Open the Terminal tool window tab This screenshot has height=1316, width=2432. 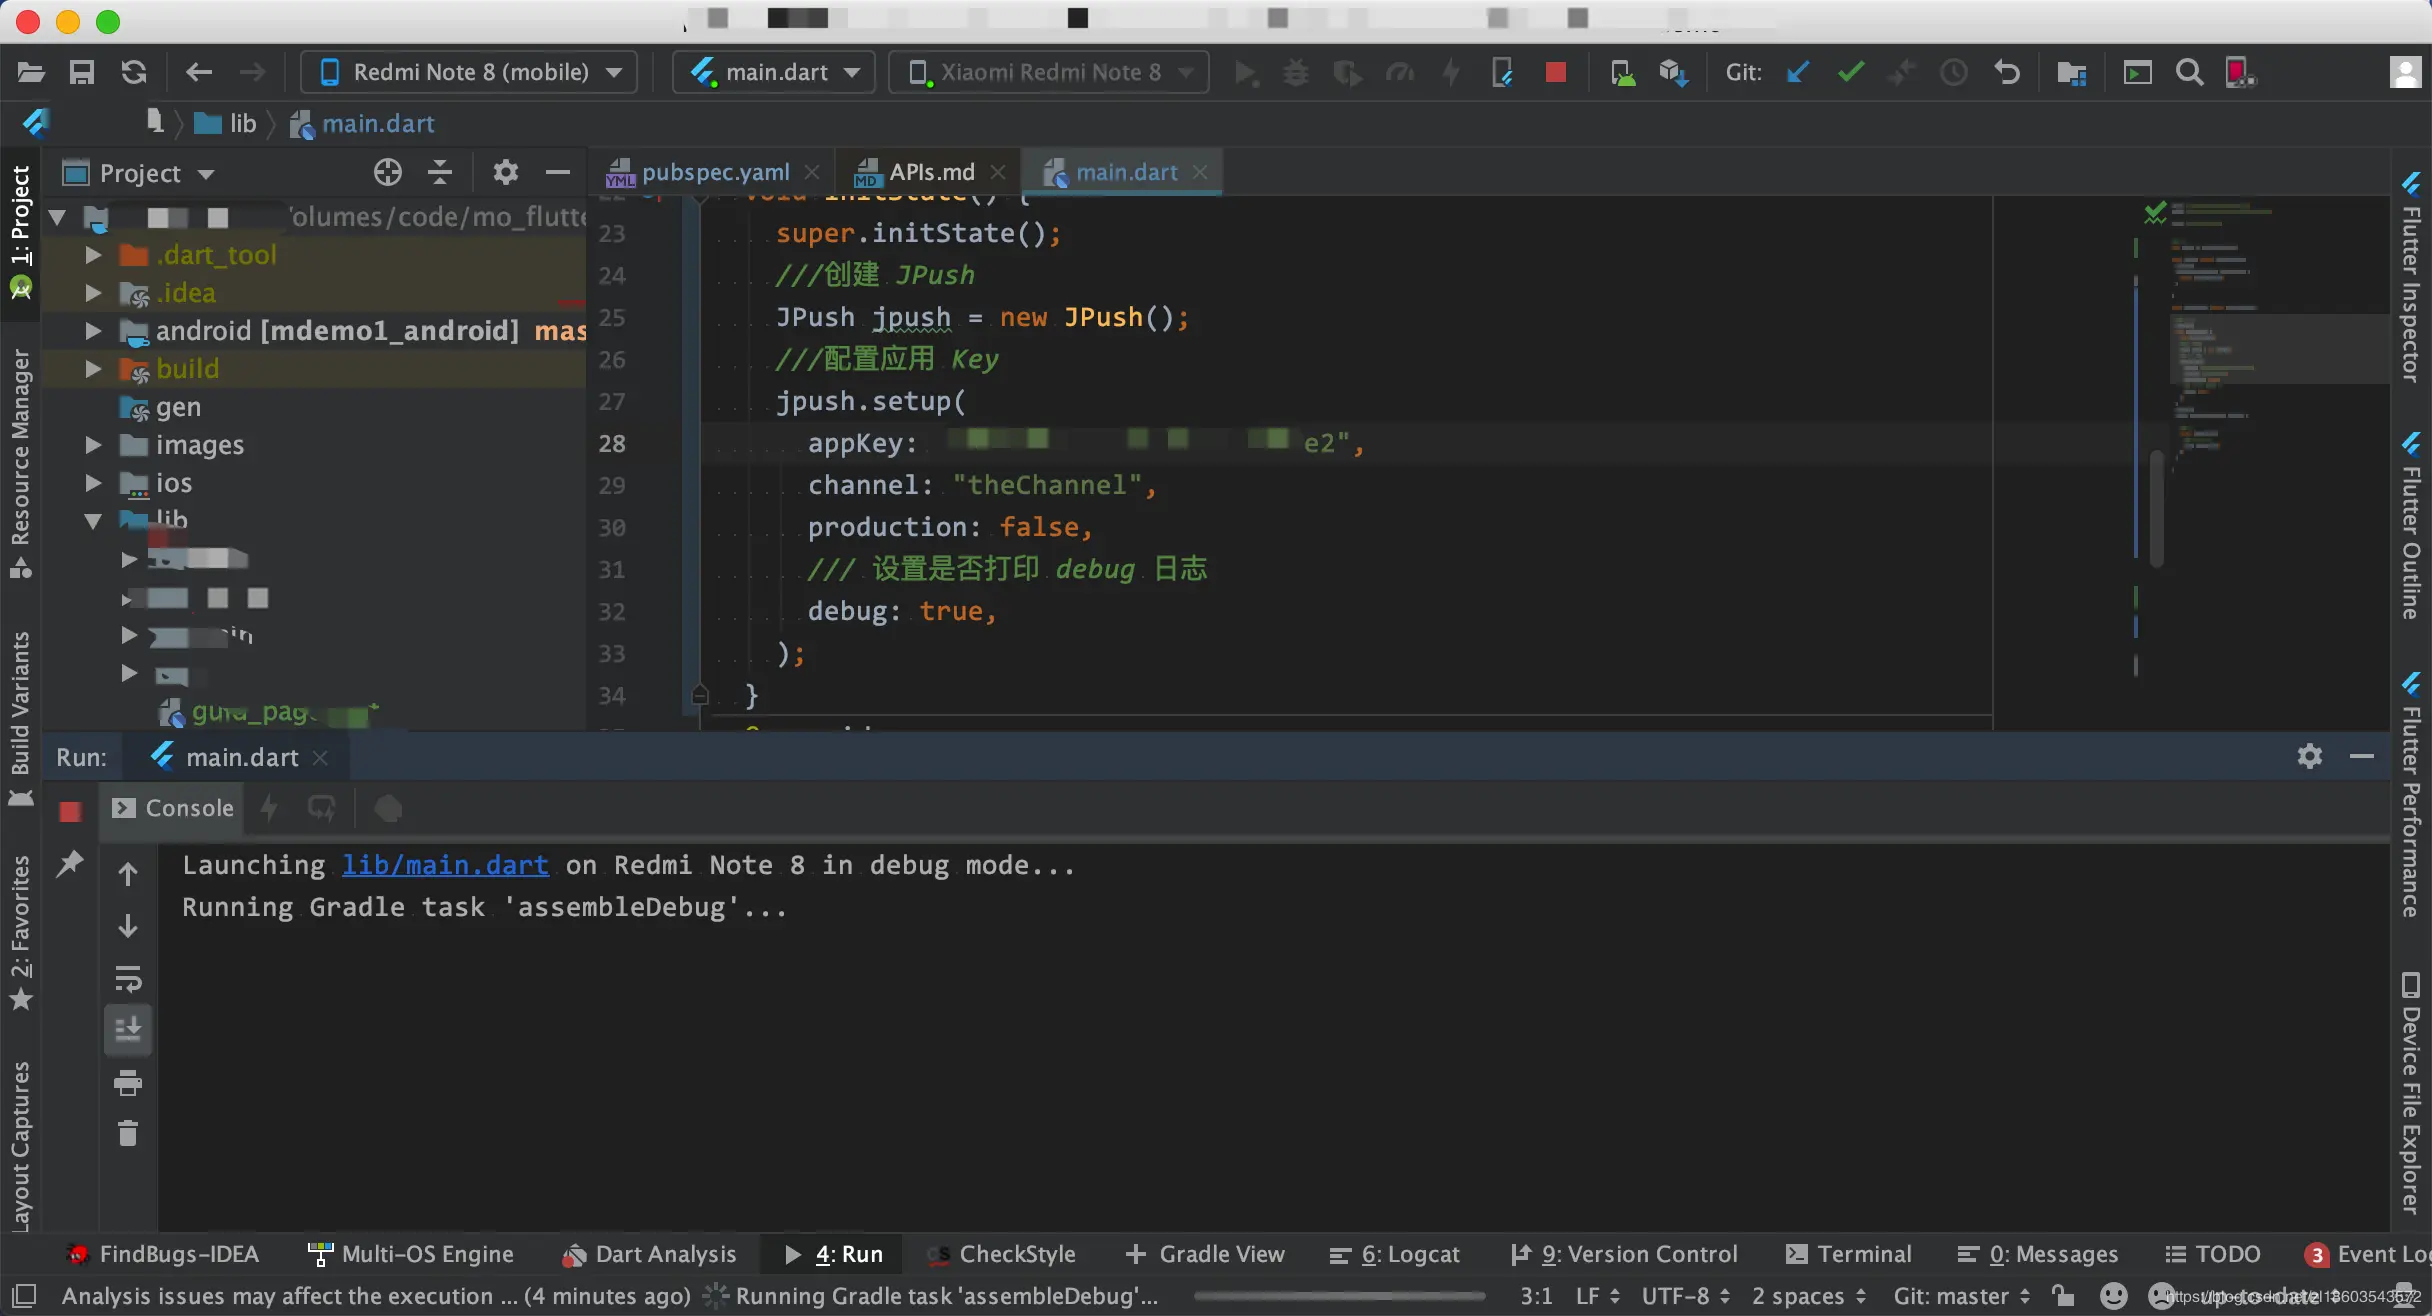(x=1848, y=1254)
